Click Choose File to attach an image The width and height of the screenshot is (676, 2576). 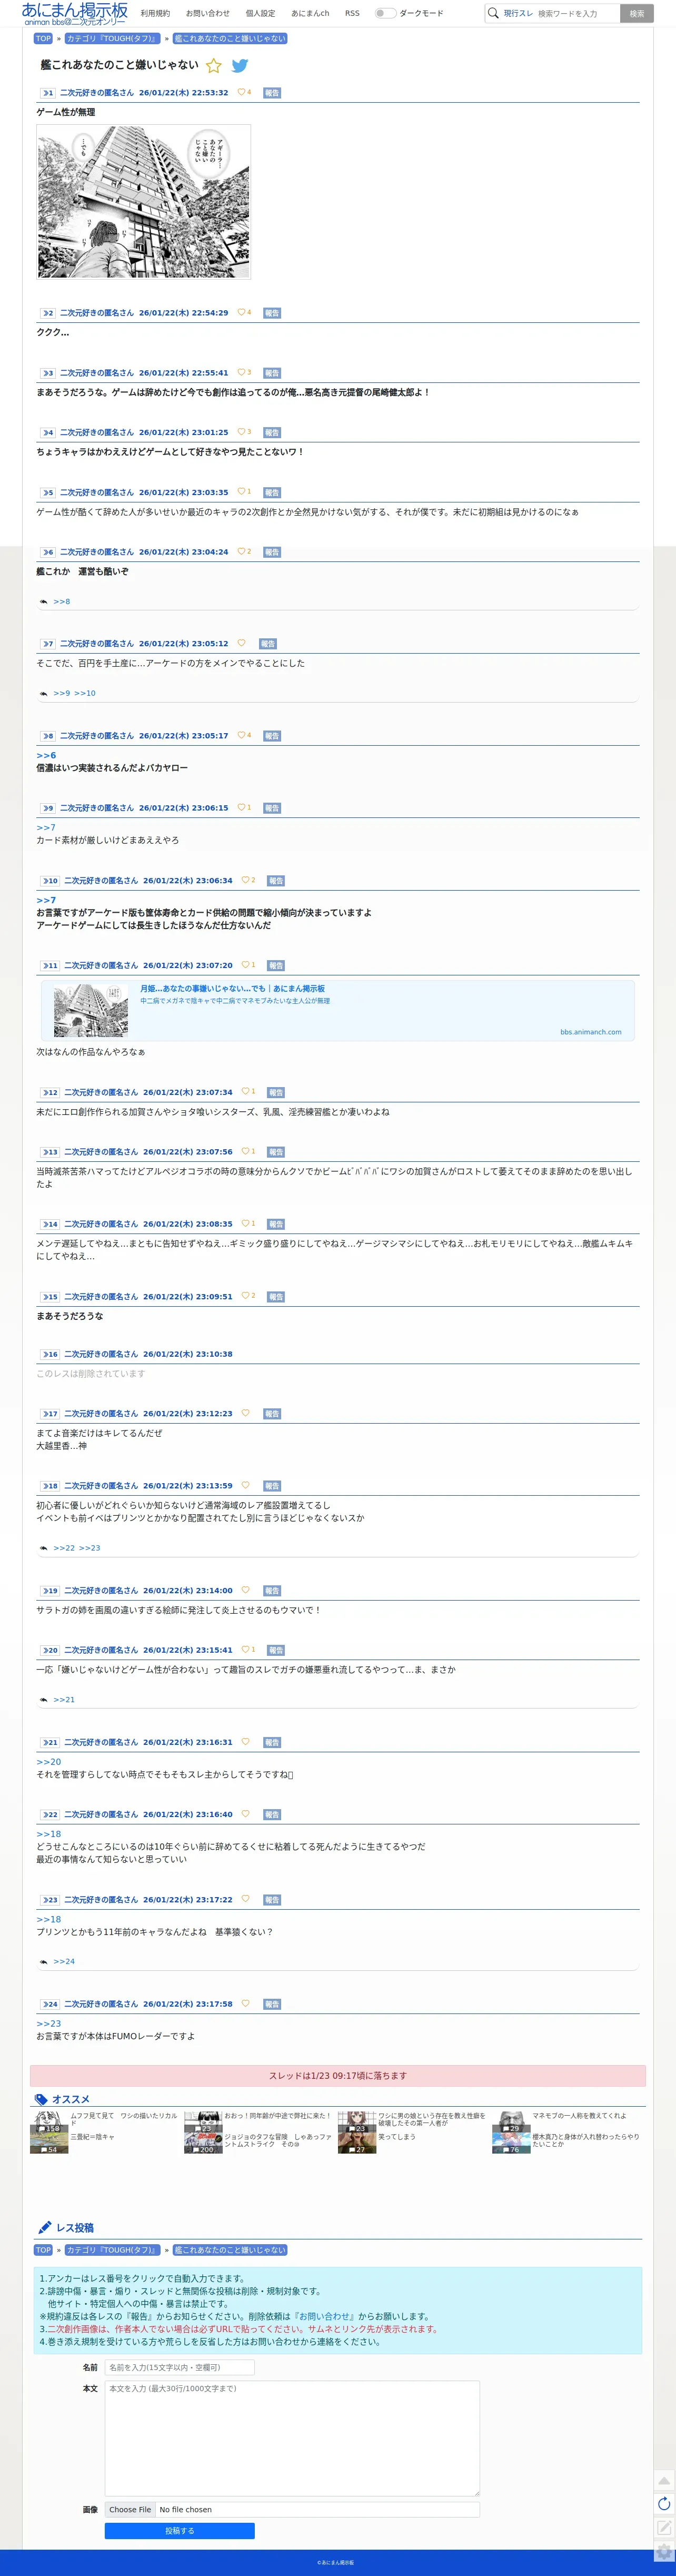(130, 2509)
